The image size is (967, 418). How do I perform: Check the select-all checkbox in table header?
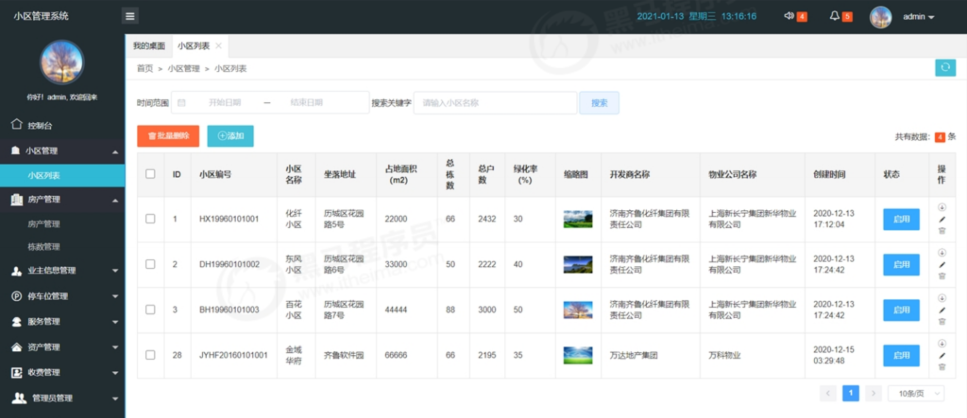150,174
